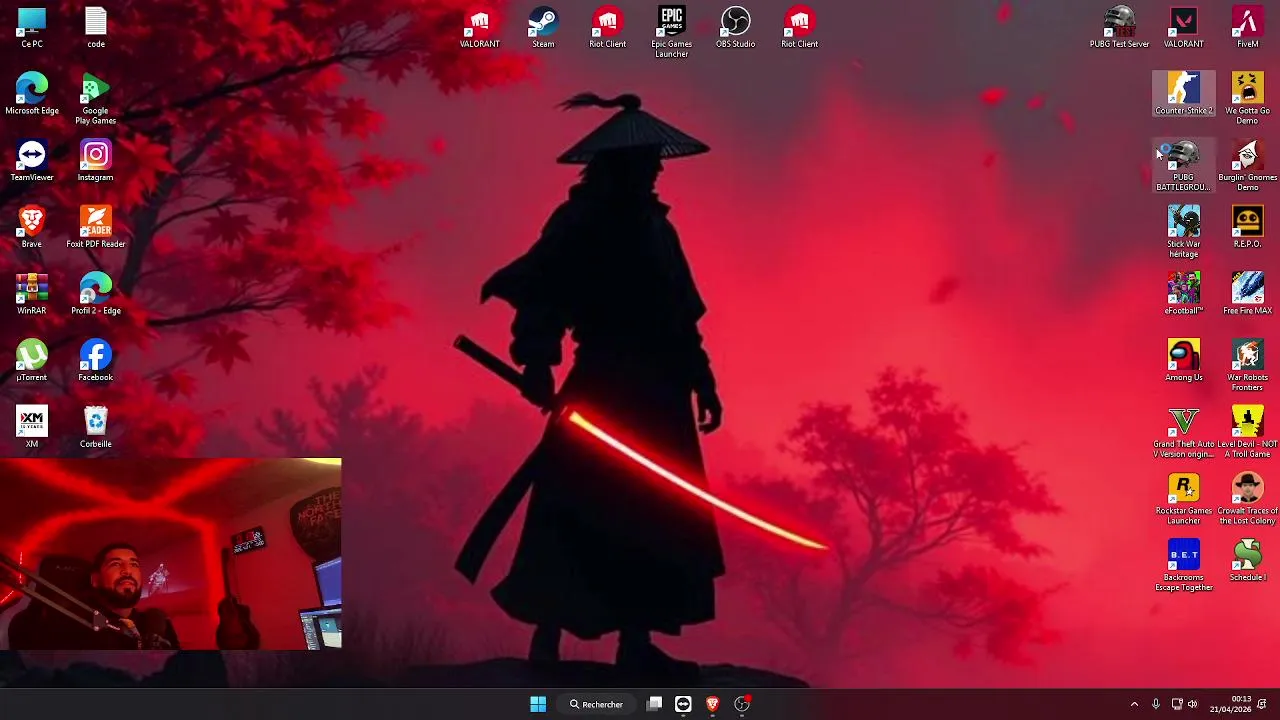The image size is (1280, 720).
Task: Open the notification center icon
Action: pyautogui.click(x=1262, y=704)
